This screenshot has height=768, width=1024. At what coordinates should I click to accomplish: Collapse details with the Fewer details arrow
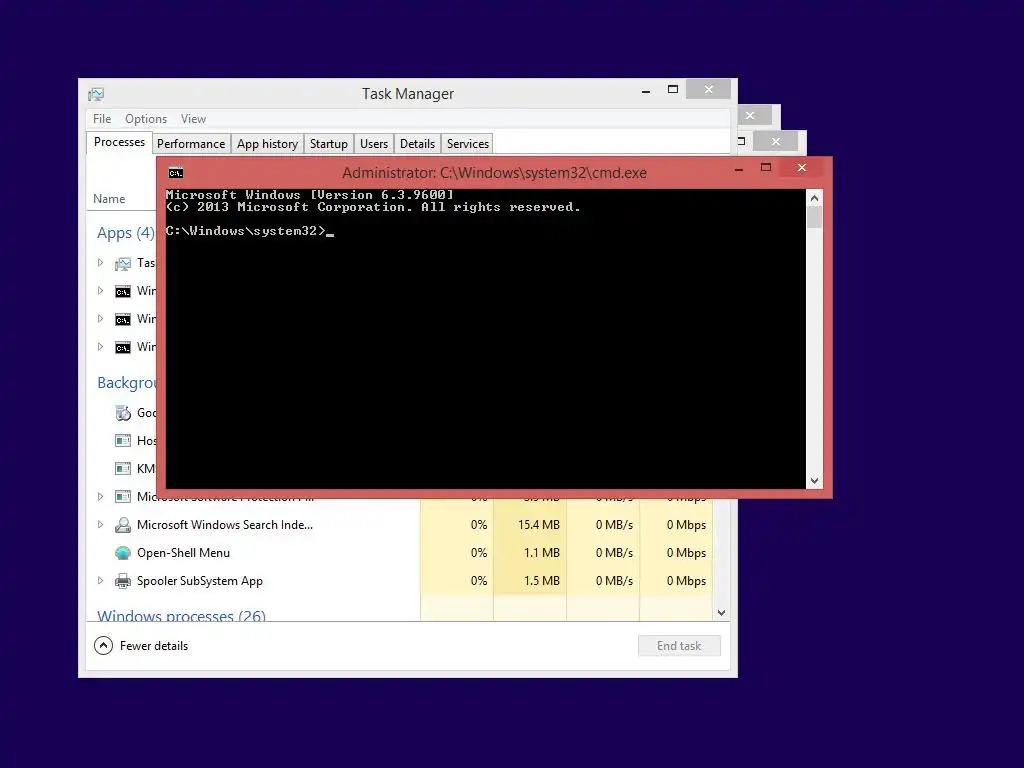coord(103,646)
